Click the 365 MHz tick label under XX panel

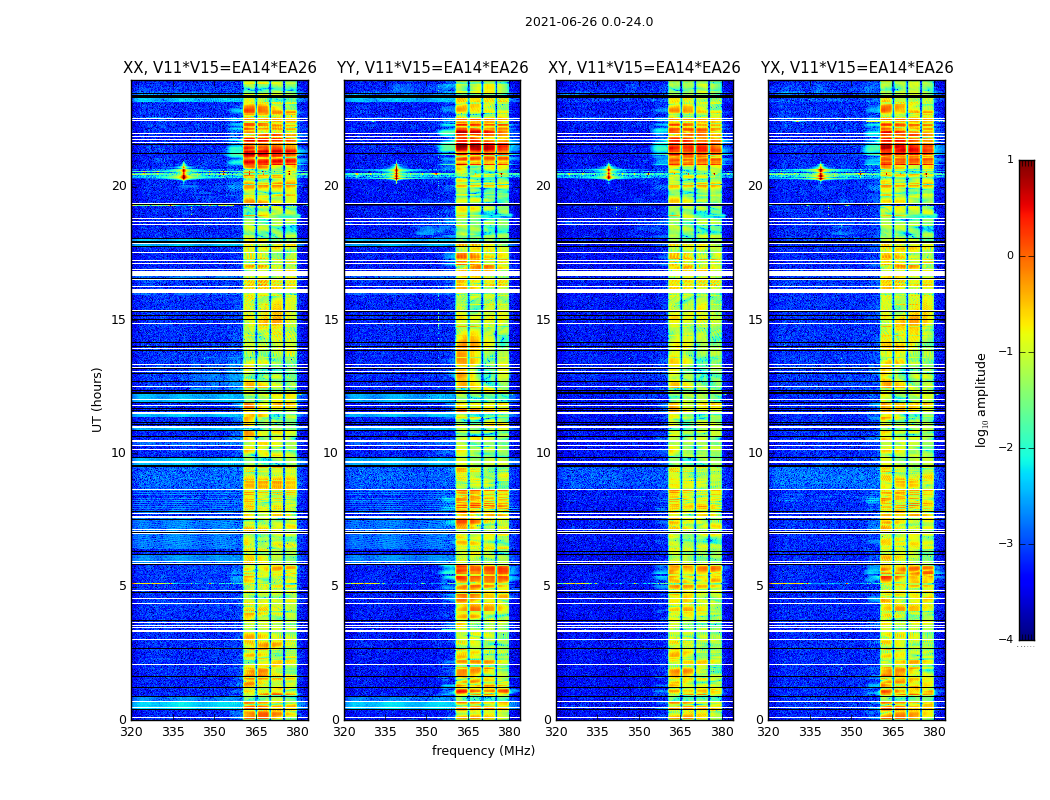coord(256,732)
